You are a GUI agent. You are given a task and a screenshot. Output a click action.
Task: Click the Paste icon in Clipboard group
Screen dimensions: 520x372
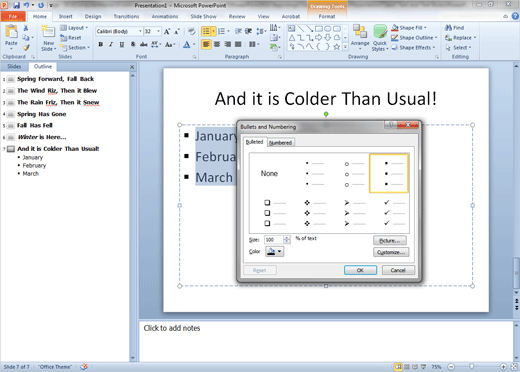click(12, 32)
